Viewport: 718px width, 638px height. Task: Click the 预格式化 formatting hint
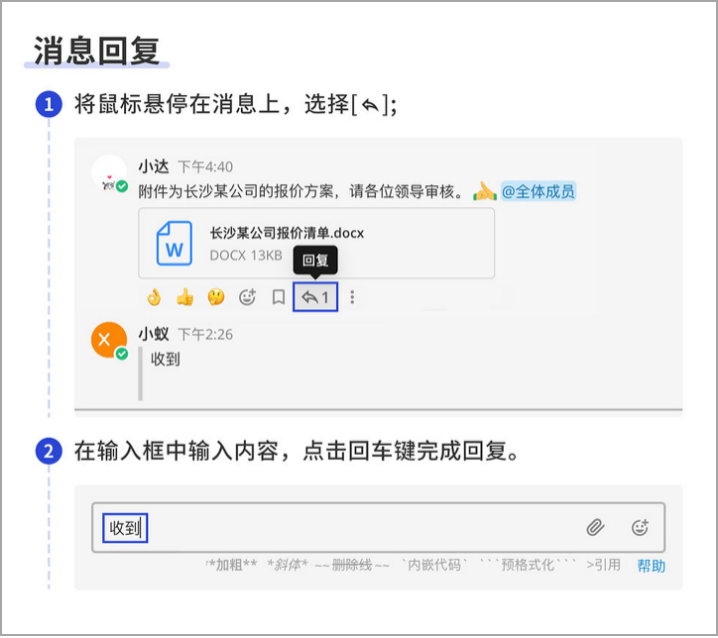point(528,565)
